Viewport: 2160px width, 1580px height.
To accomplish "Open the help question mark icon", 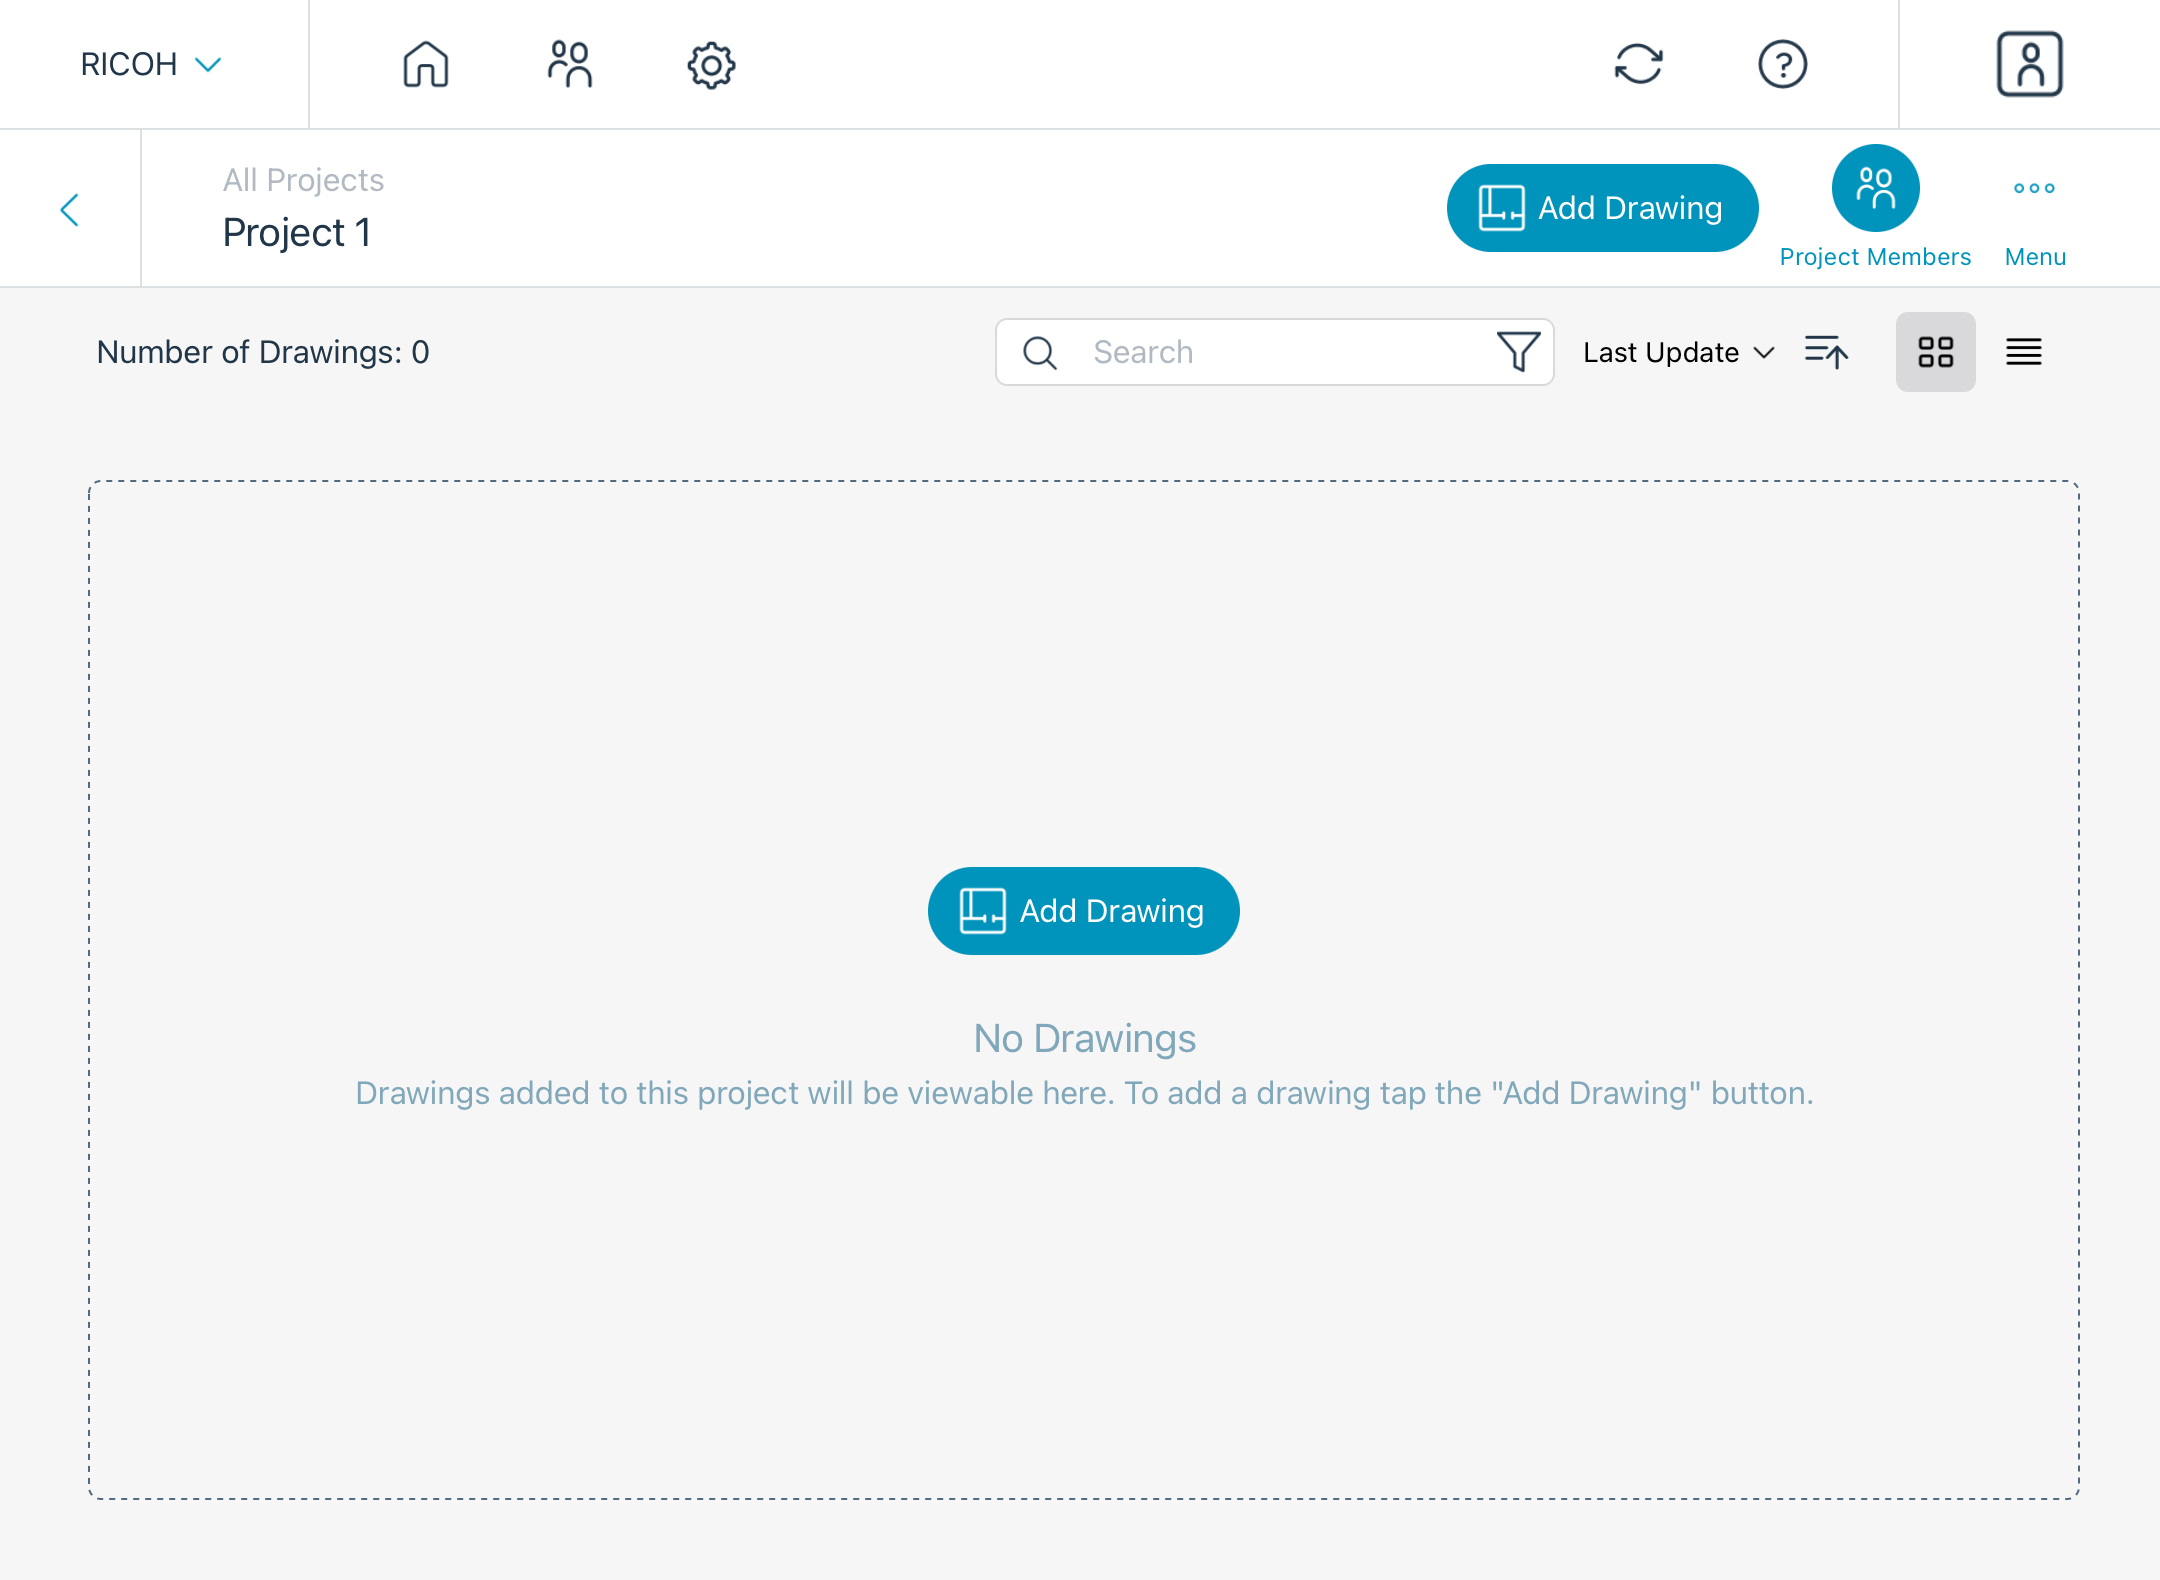I will point(1782,65).
